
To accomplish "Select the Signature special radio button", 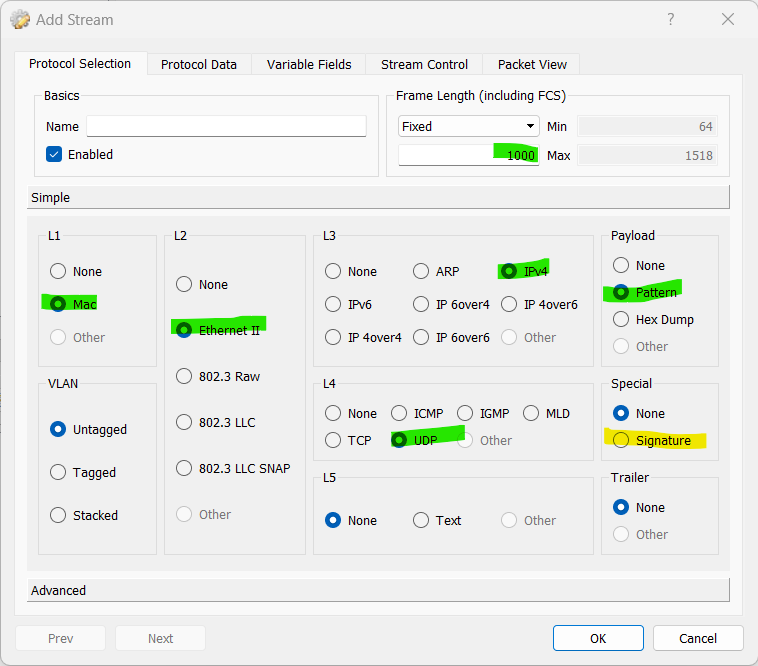I will (x=621, y=440).
